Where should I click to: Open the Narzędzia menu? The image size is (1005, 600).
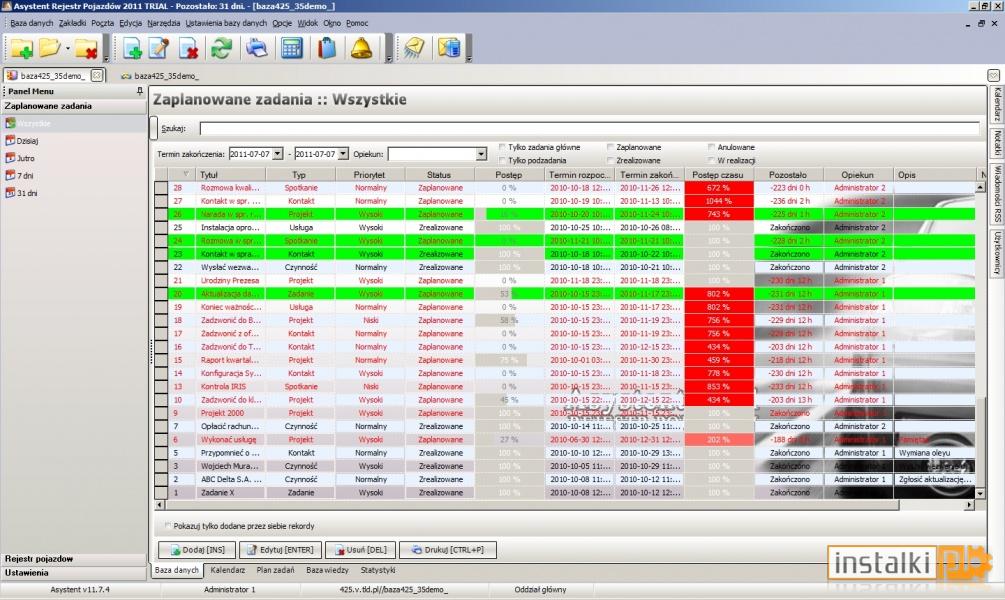(163, 23)
